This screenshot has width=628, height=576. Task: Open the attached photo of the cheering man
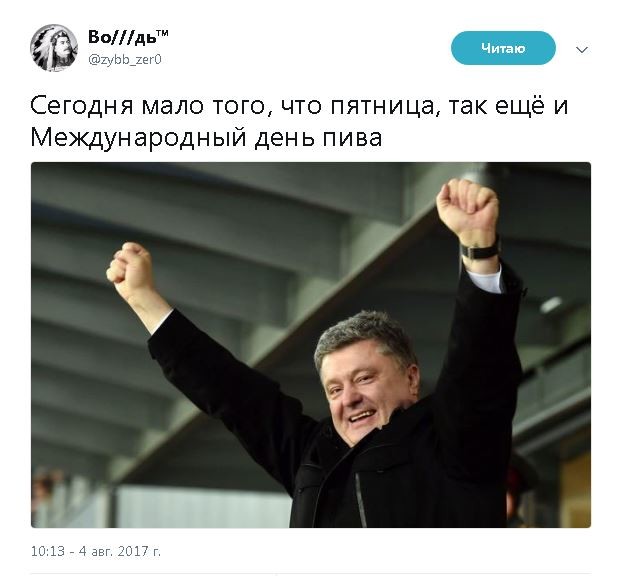pos(311,345)
